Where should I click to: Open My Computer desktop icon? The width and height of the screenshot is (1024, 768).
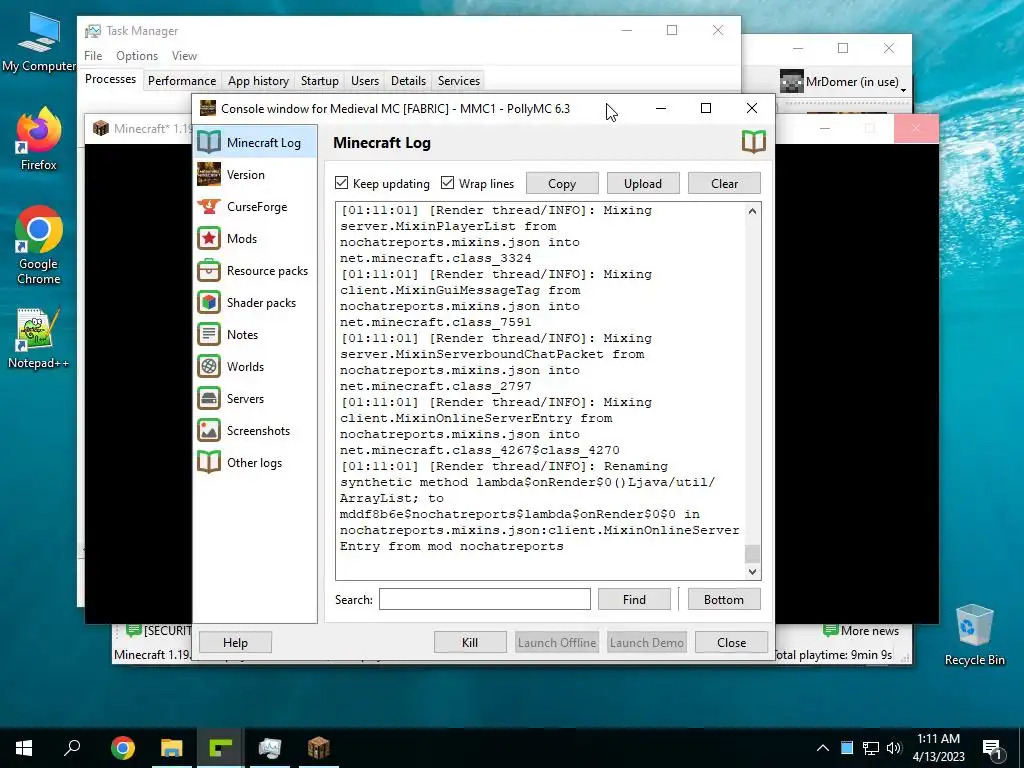coord(39,41)
